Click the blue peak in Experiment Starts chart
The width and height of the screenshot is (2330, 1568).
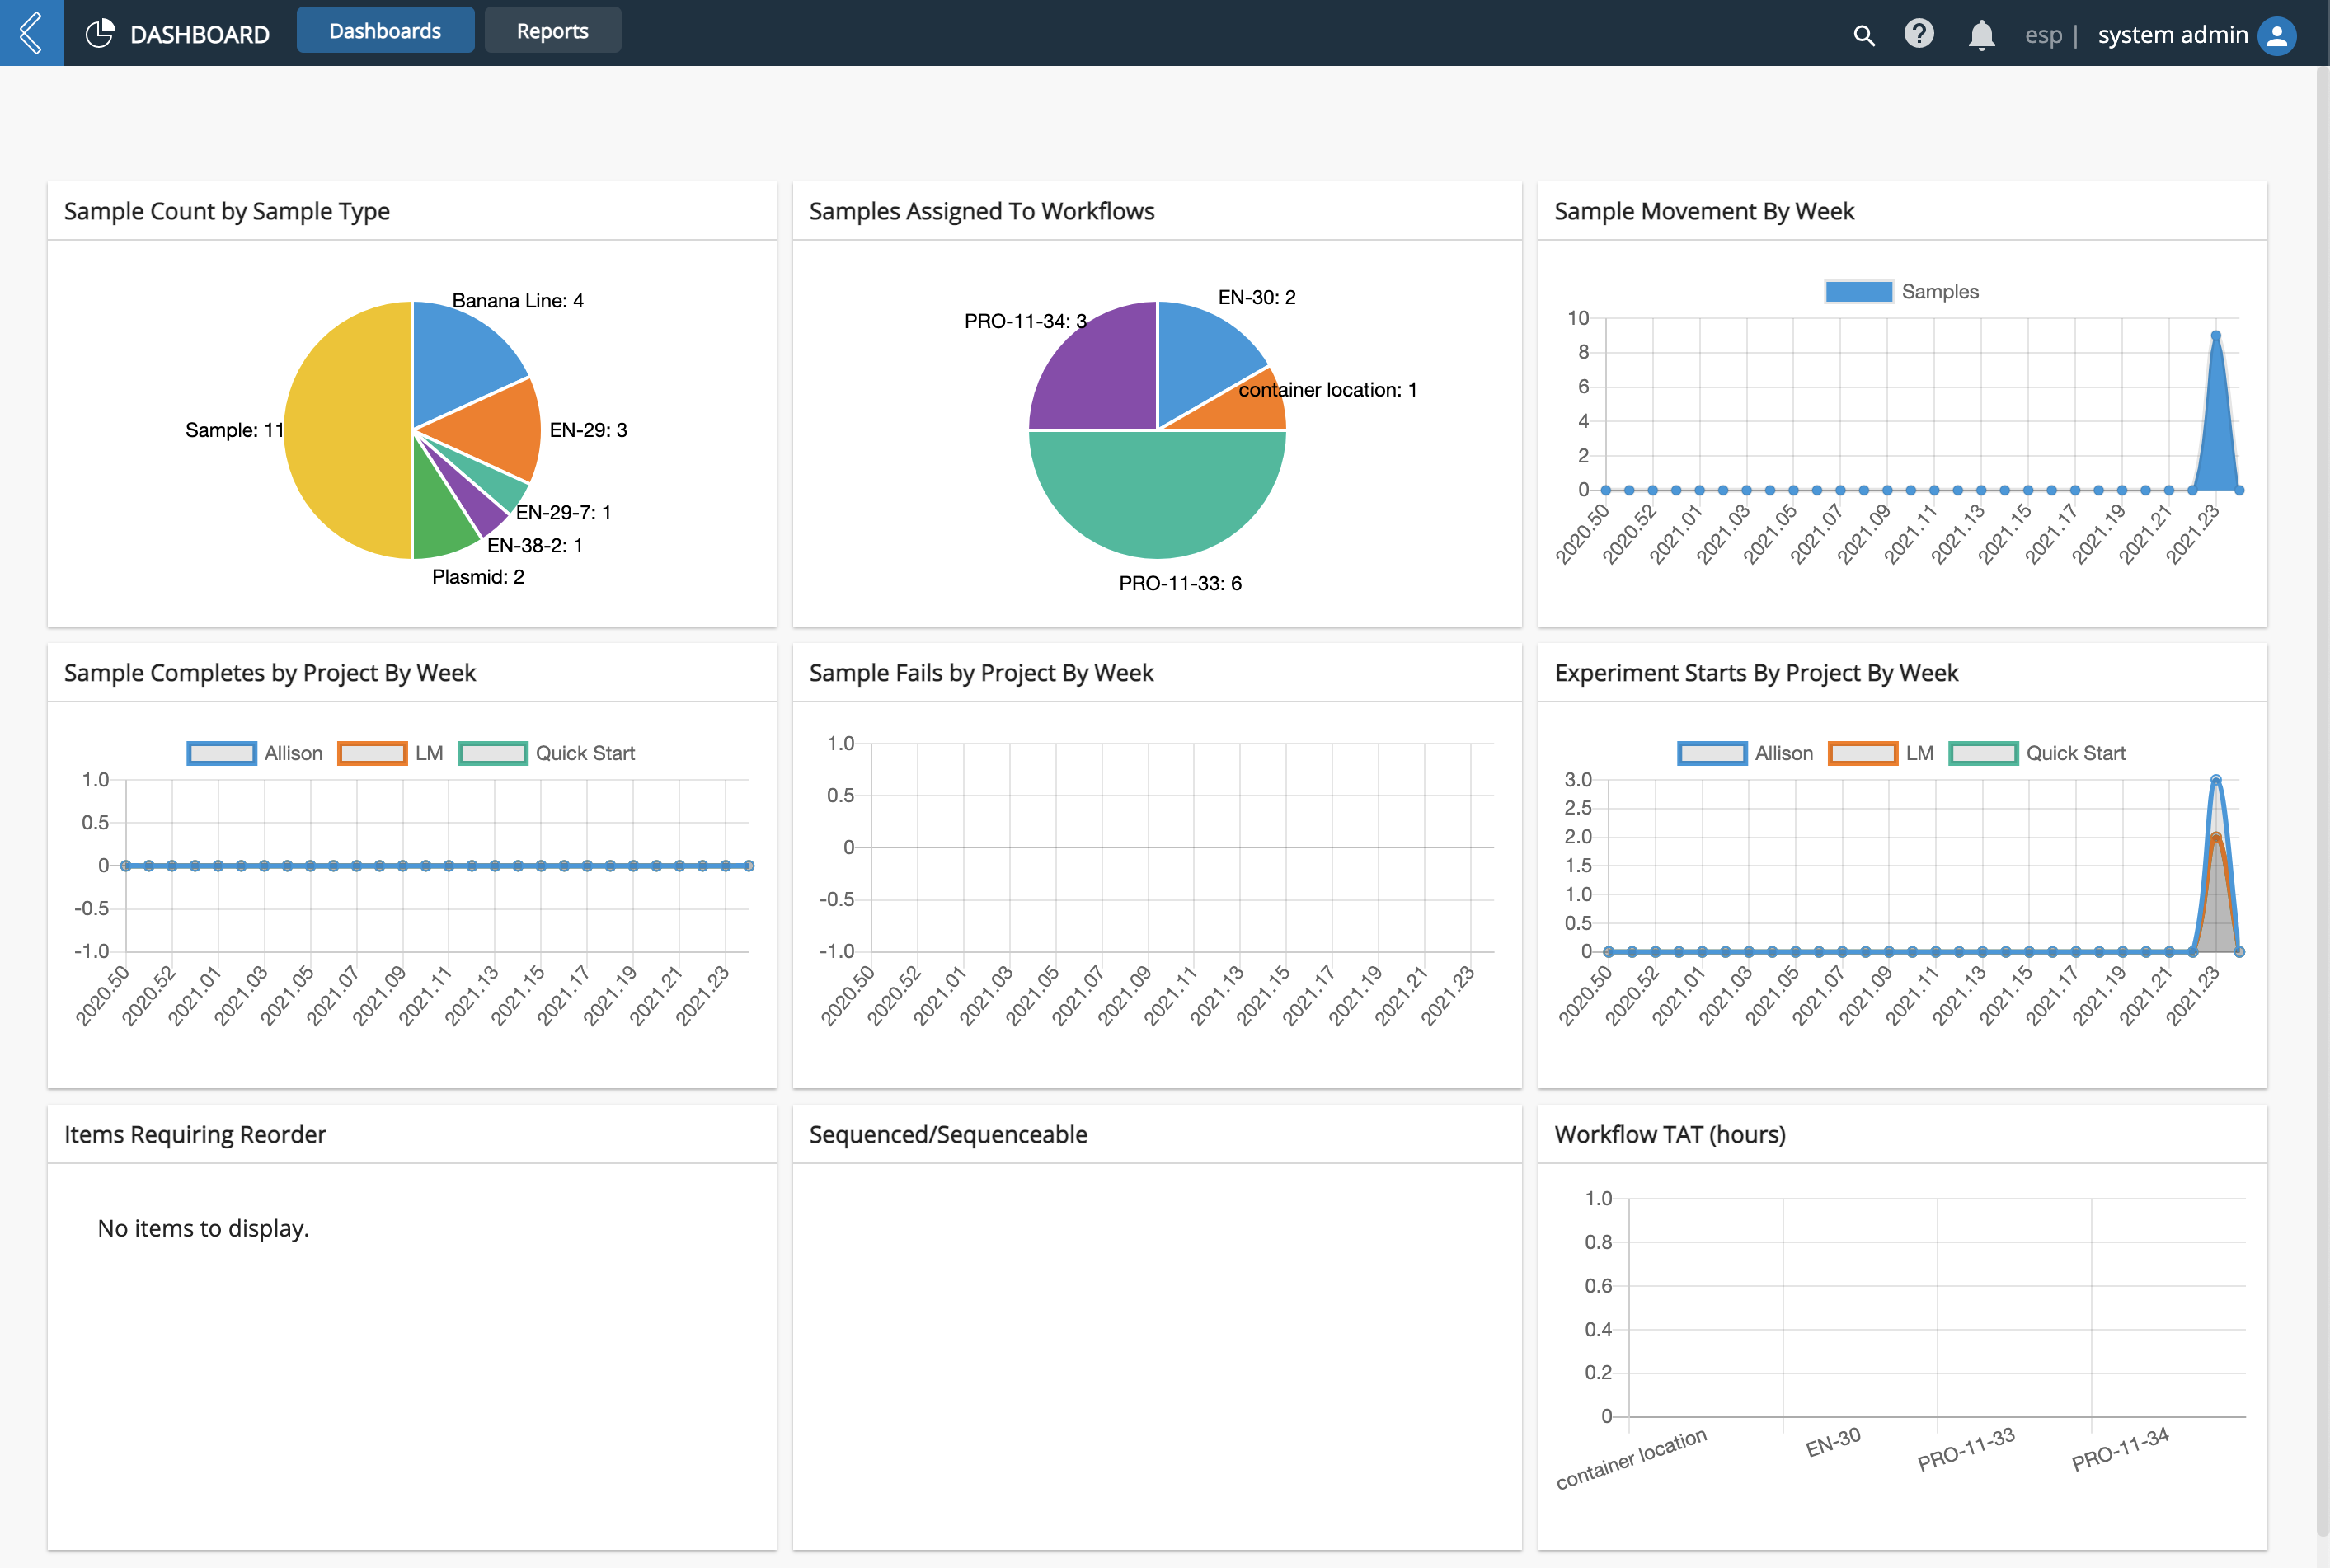pos(2215,780)
